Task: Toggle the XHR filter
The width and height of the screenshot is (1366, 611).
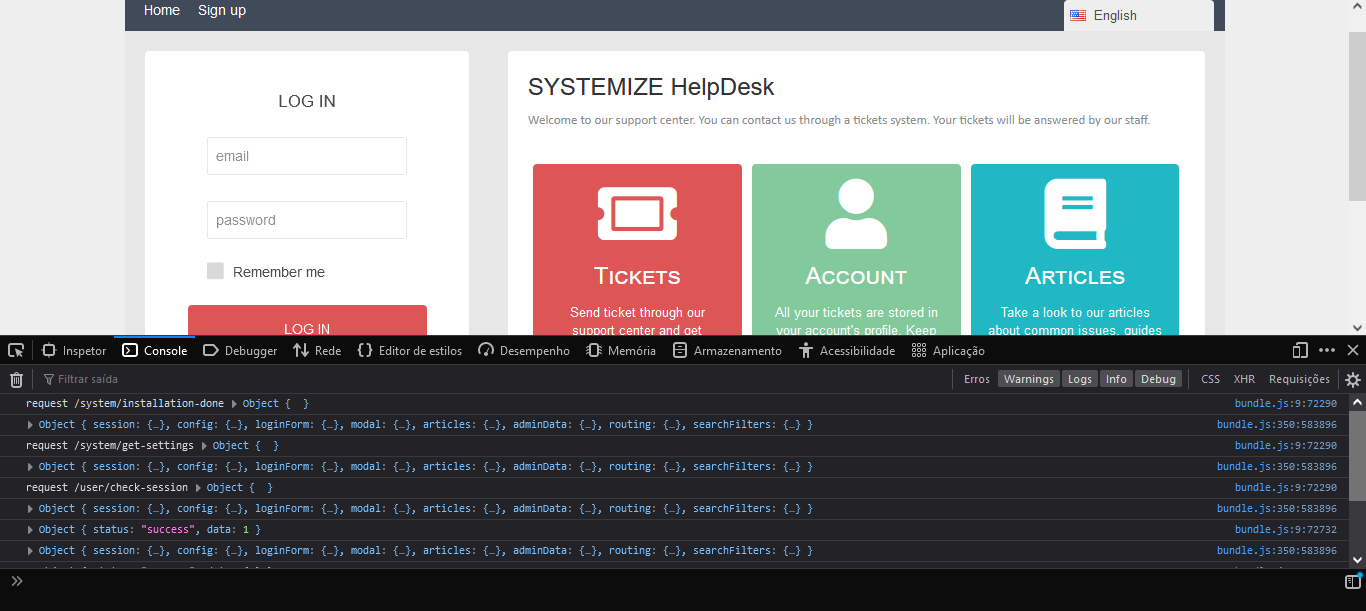Action: 1244,379
